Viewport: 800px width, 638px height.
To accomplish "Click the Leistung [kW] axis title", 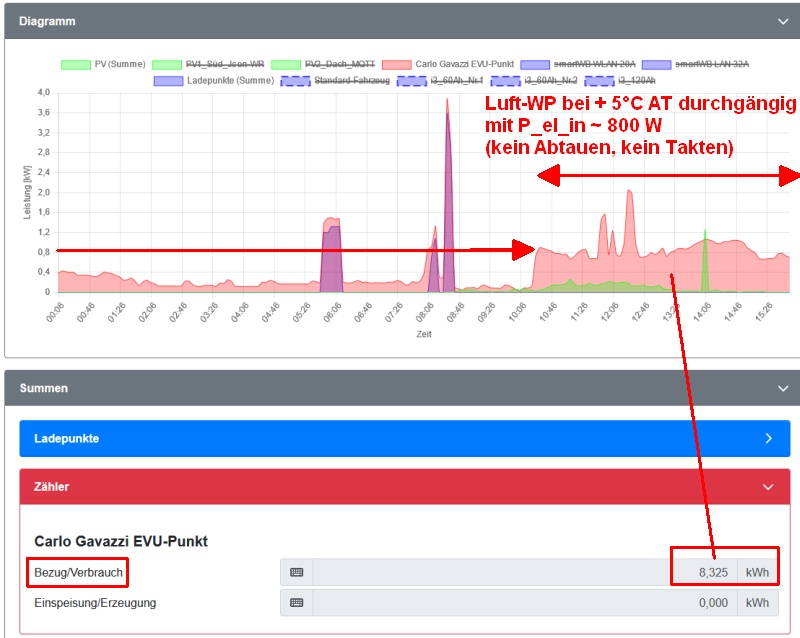I will coord(27,192).
